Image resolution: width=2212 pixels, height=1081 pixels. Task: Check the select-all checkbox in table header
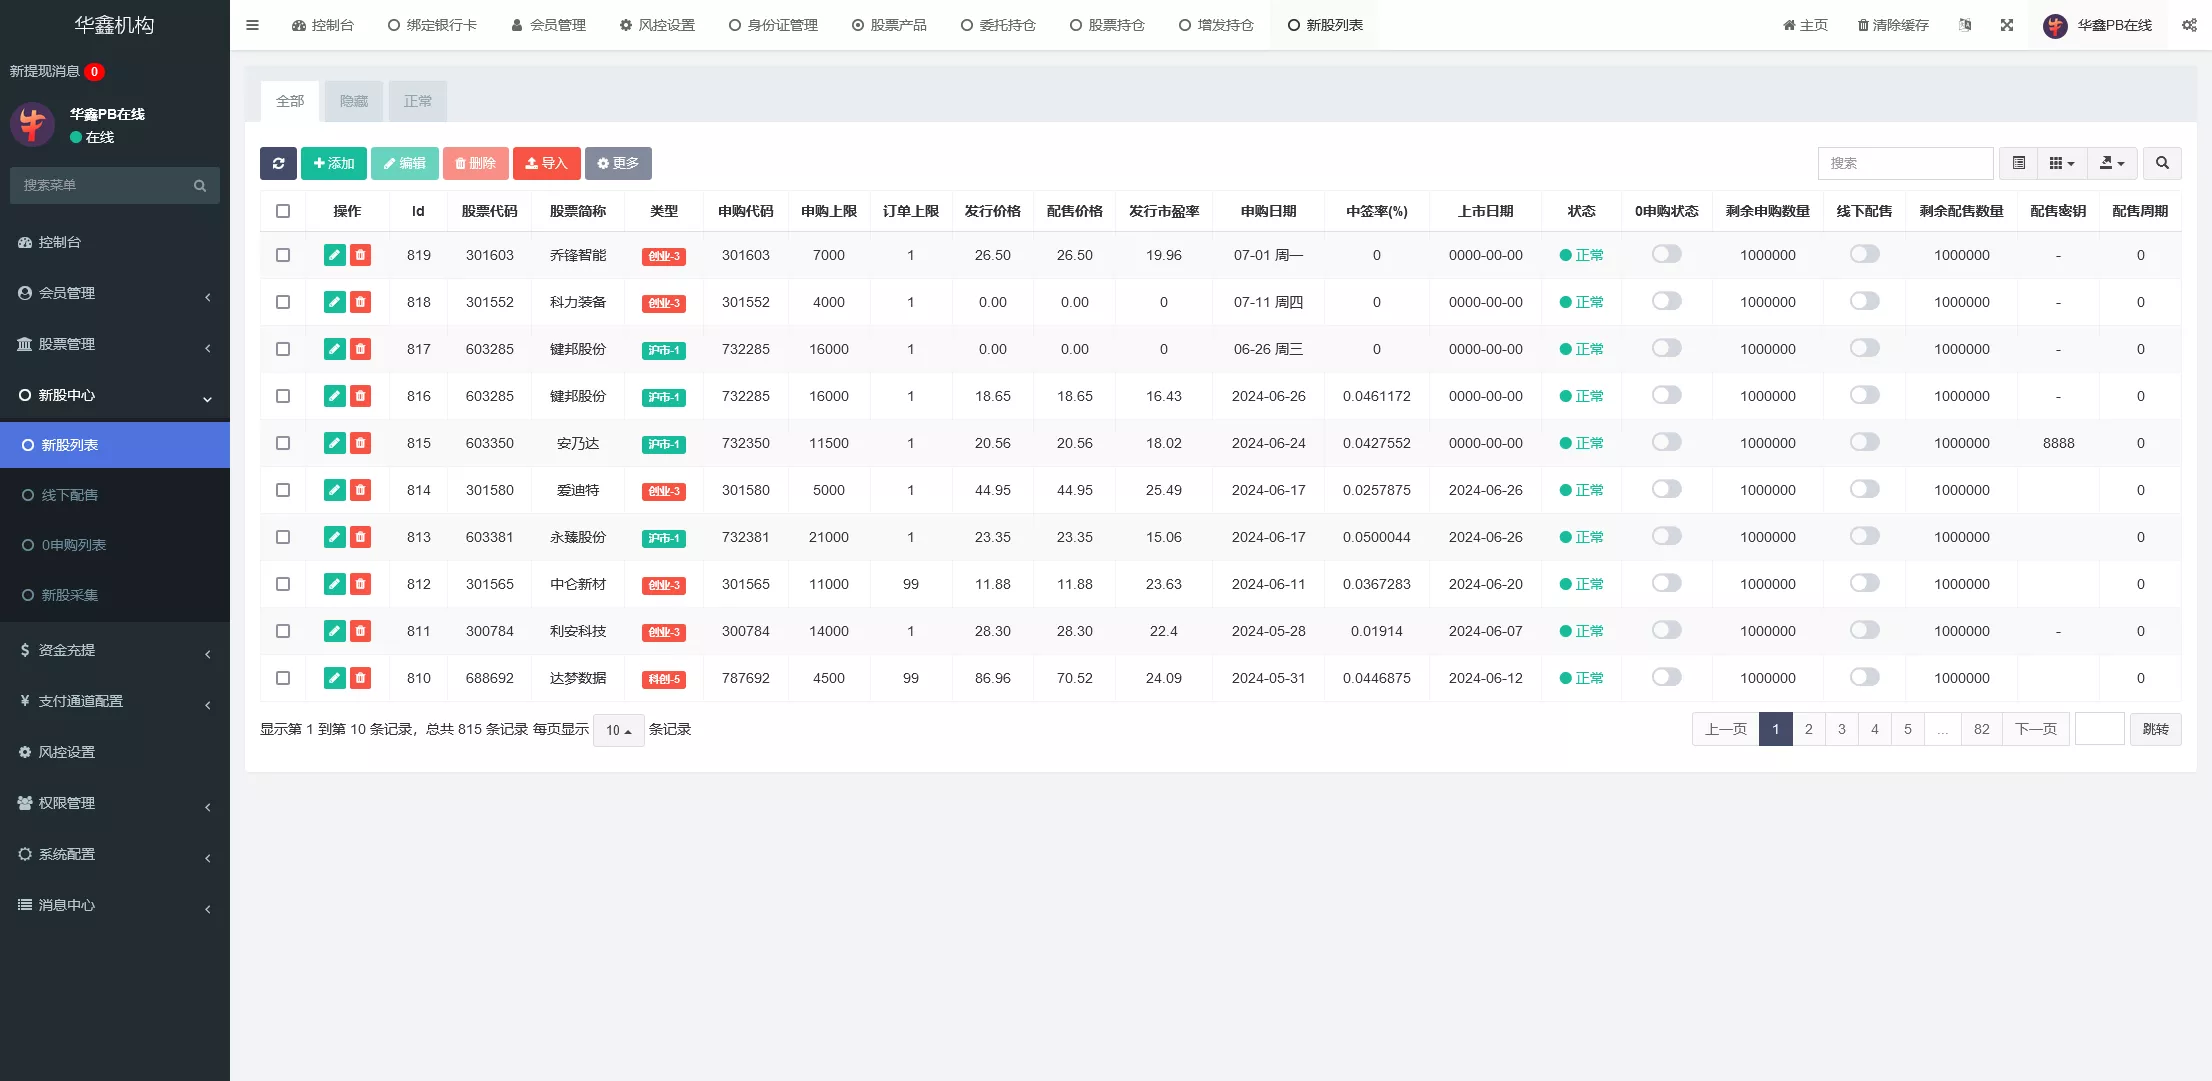[283, 211]
